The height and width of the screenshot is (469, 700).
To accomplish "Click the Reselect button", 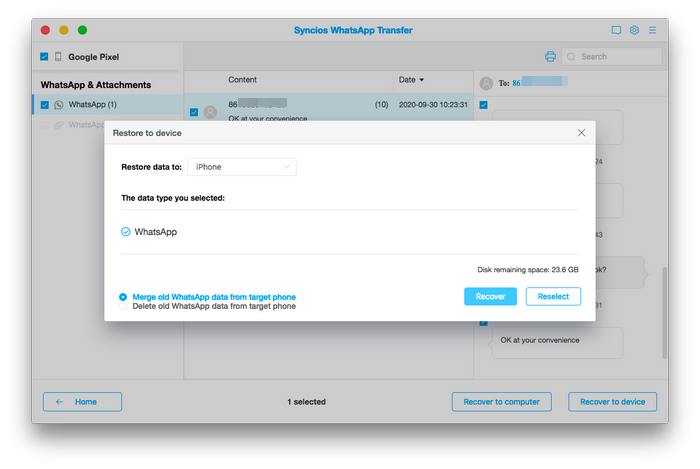I will [553, 296].
